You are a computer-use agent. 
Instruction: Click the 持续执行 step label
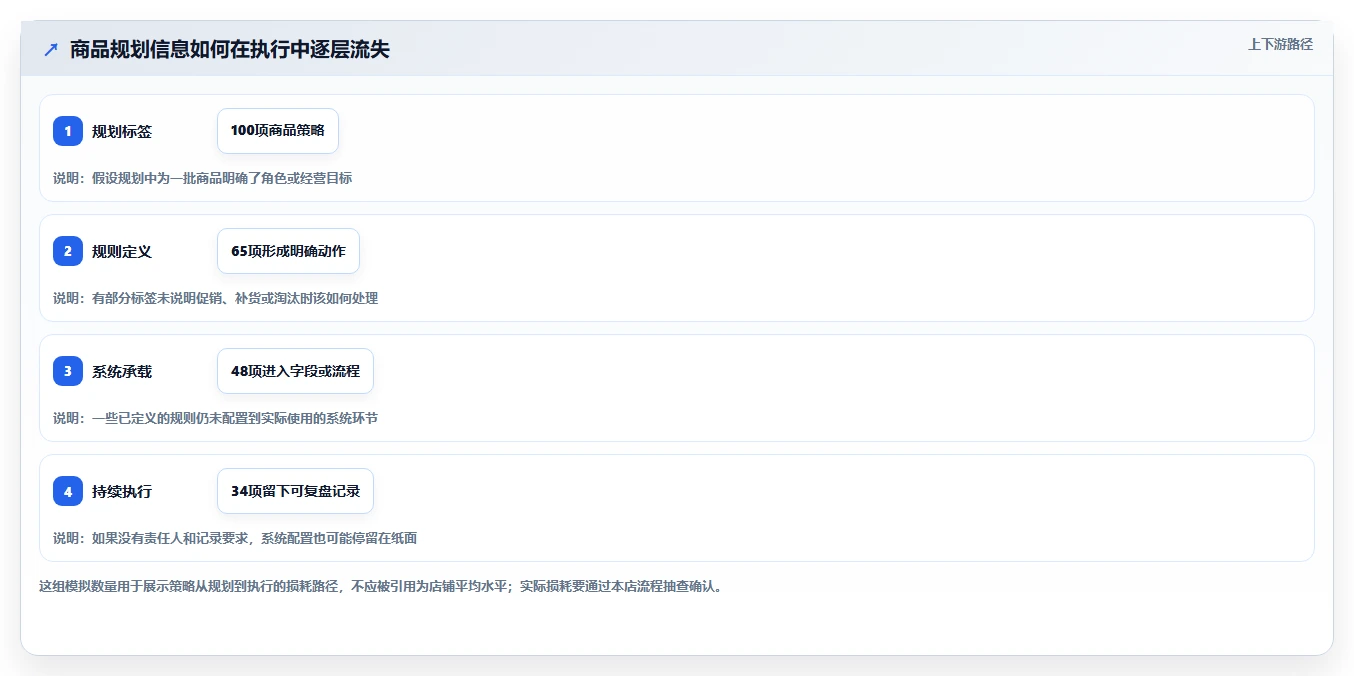(x=122, y=492)
